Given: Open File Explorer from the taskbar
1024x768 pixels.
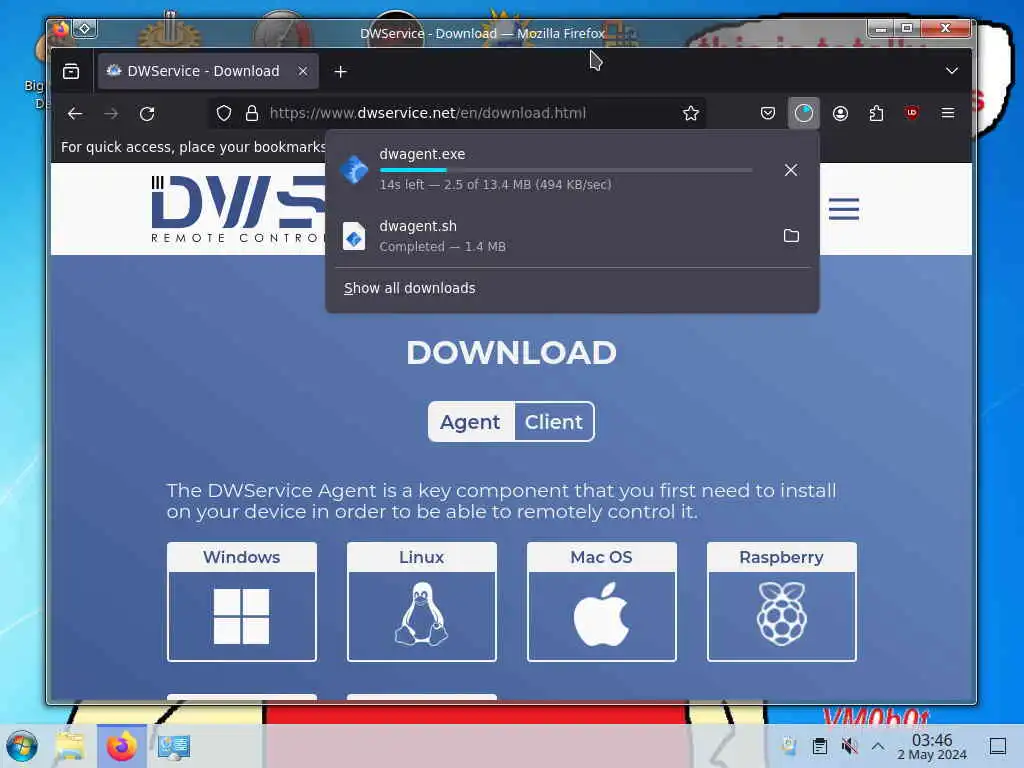Looking at the screenshot, I should pyautogui.click(x=70, y=746).
